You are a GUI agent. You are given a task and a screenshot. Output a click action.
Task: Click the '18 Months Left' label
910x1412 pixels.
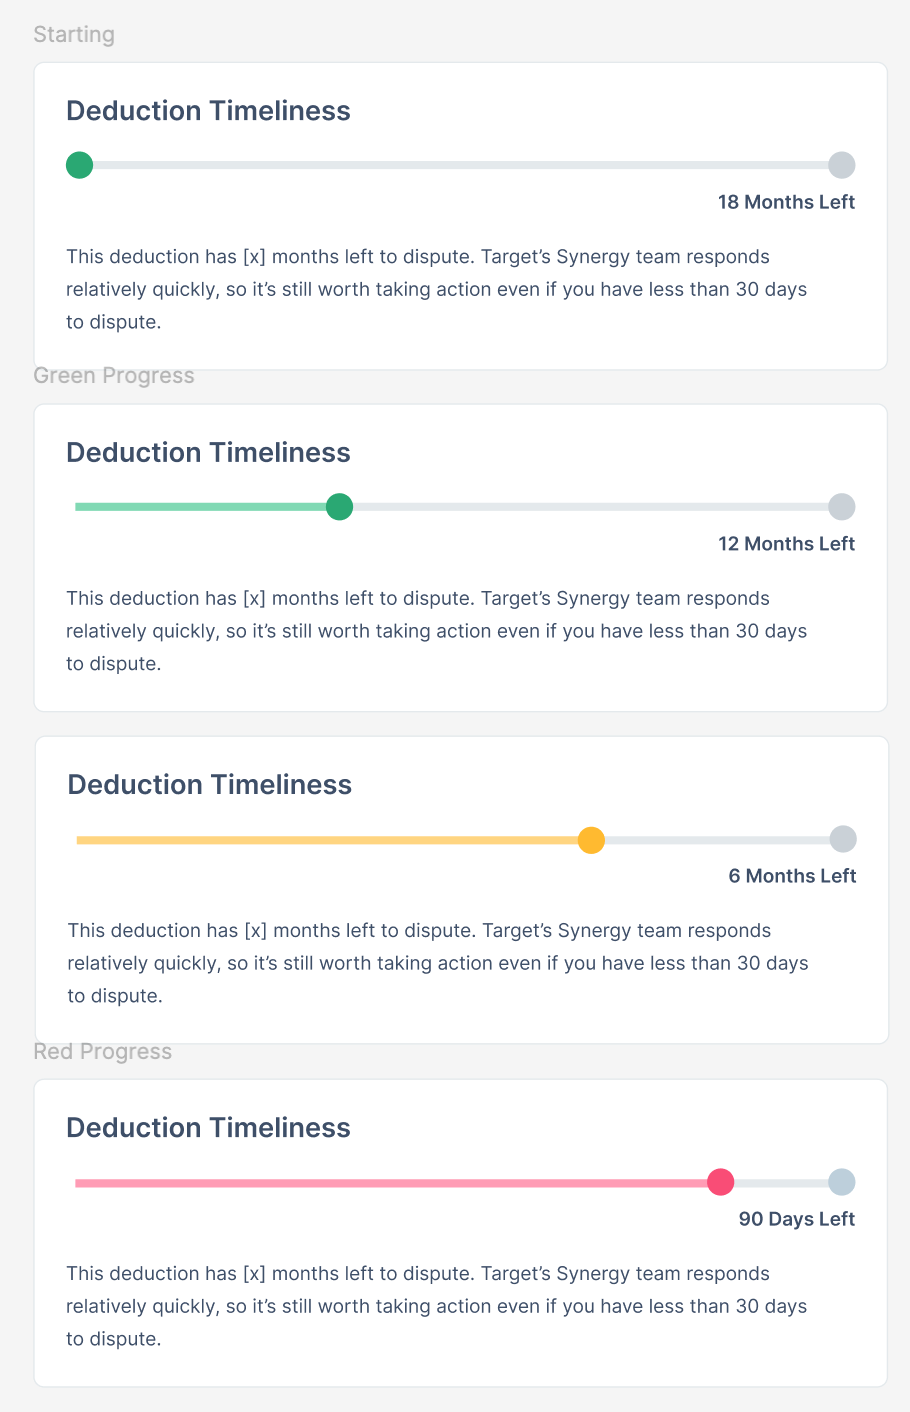coord(786,202)
